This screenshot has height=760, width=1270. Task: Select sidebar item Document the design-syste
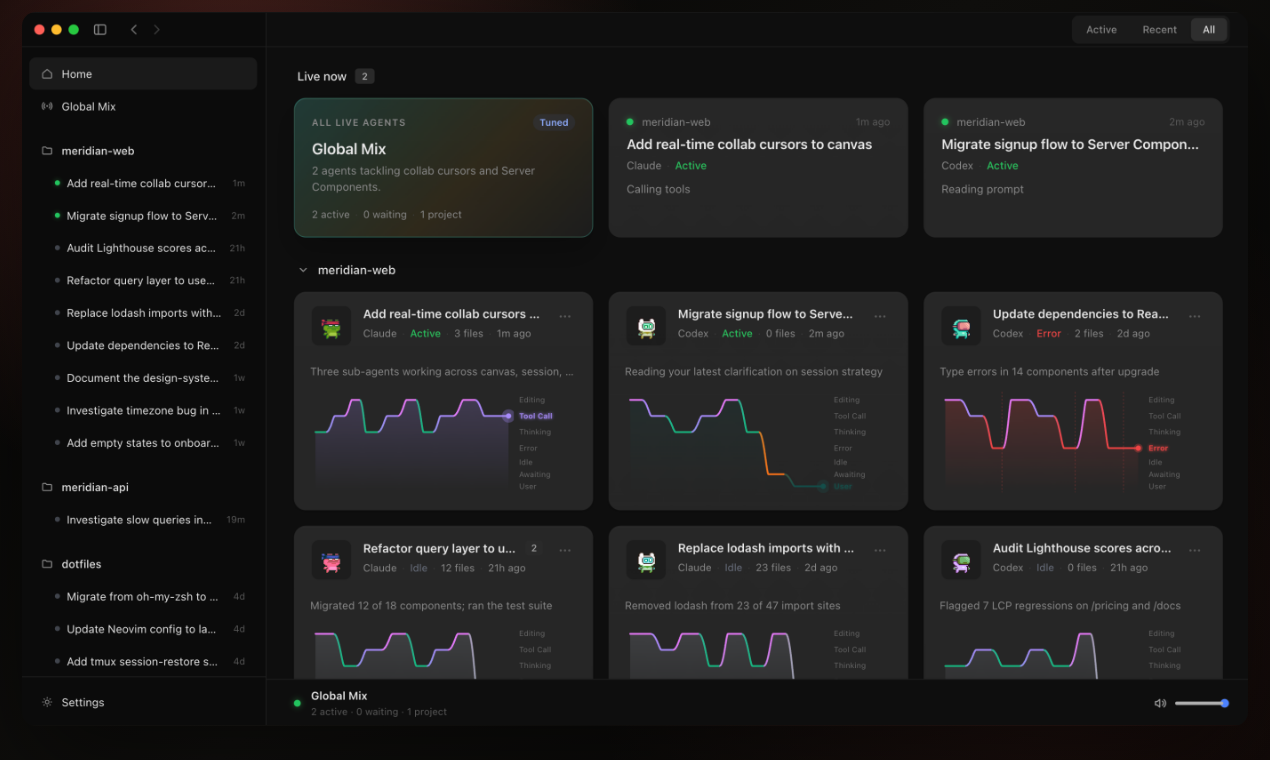pyautogui.click(x=143, y=378)
